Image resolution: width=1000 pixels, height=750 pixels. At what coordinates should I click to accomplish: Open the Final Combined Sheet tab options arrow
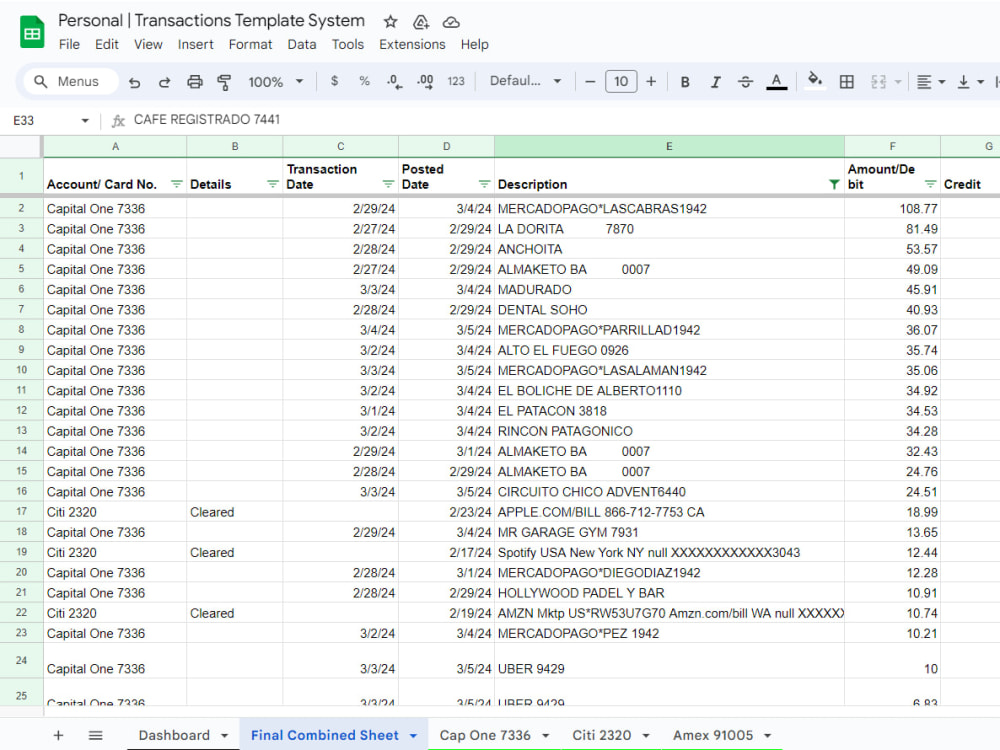coord(413,736)
